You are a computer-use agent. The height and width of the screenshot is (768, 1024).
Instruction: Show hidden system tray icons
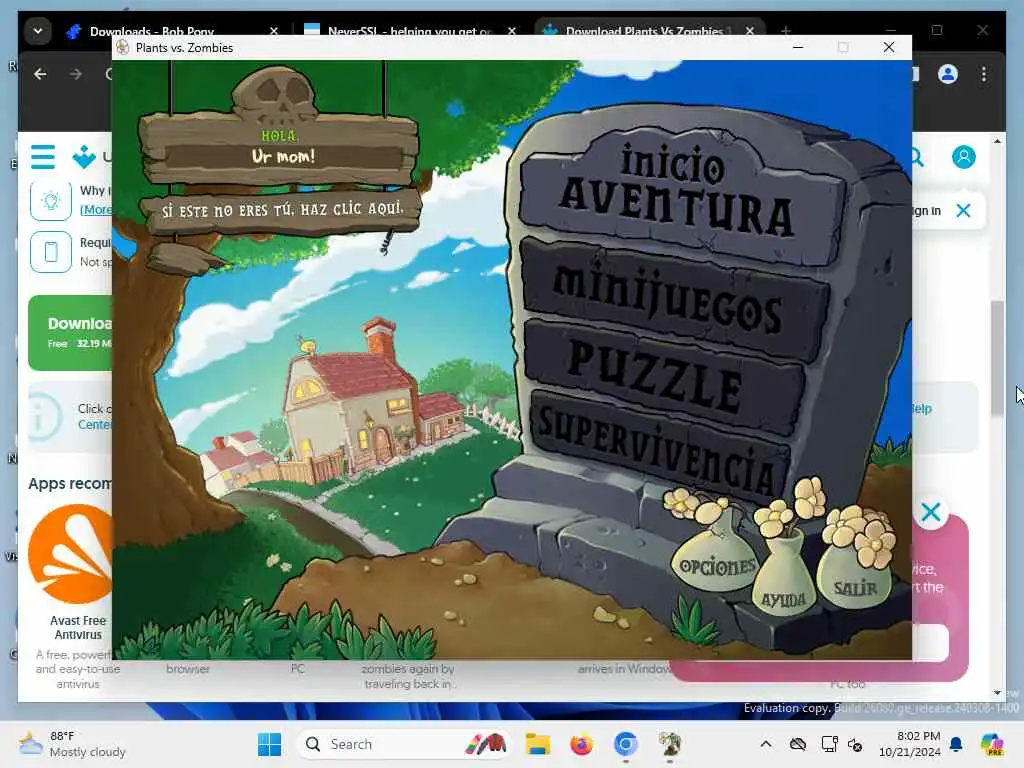coord(766,744)
